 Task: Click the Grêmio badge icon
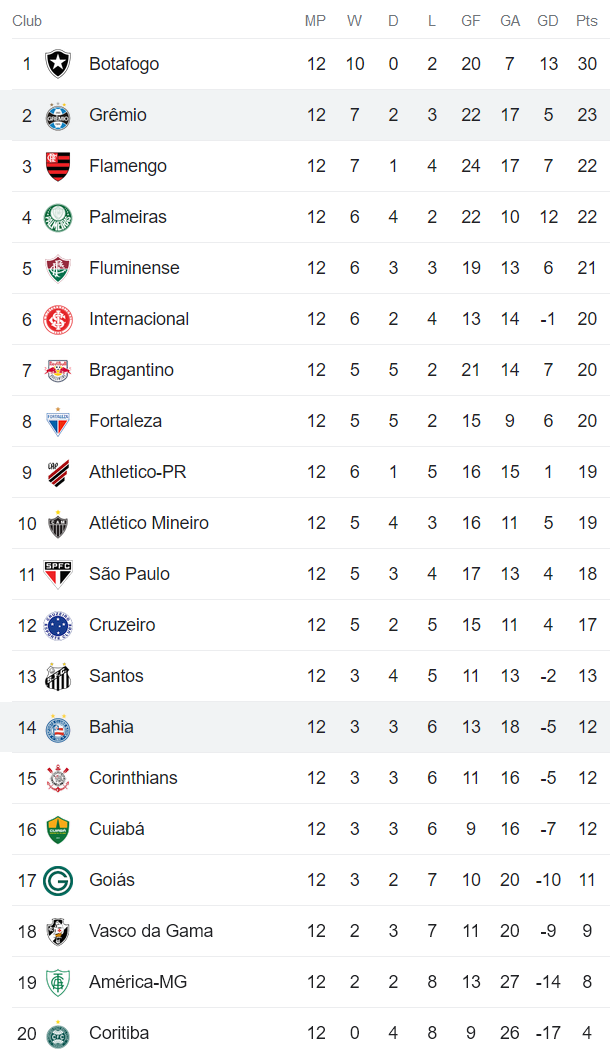click(59, 114)
